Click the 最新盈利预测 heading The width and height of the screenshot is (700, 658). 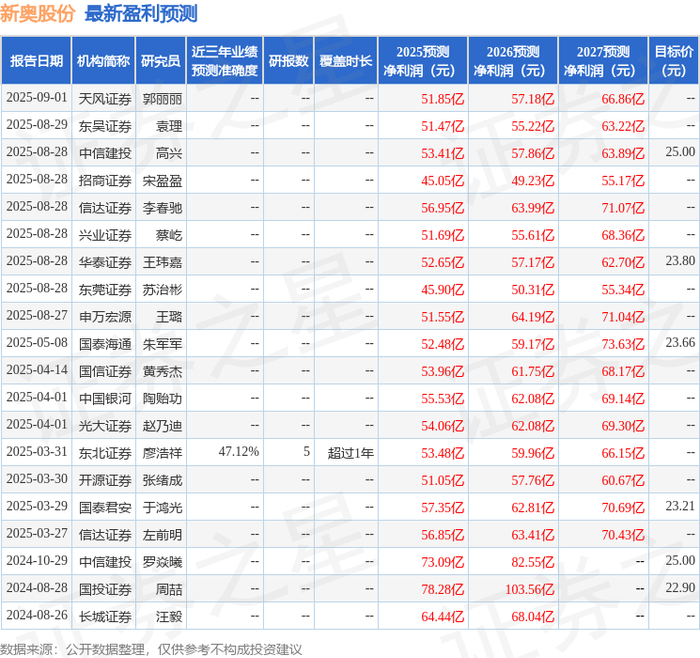(x=141, y=13)
